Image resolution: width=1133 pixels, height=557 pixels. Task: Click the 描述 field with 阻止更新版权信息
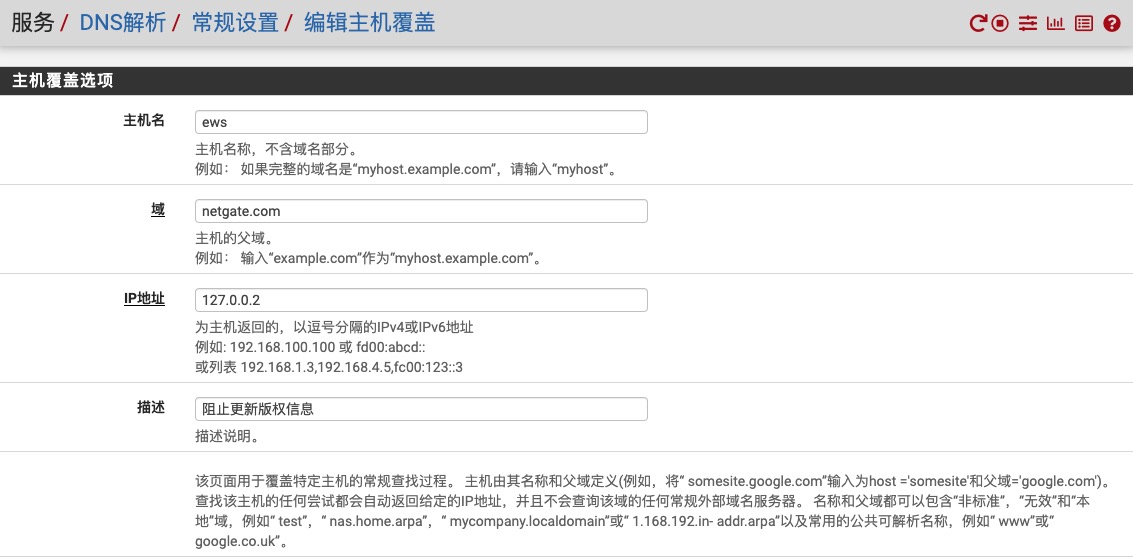(421, 409)
